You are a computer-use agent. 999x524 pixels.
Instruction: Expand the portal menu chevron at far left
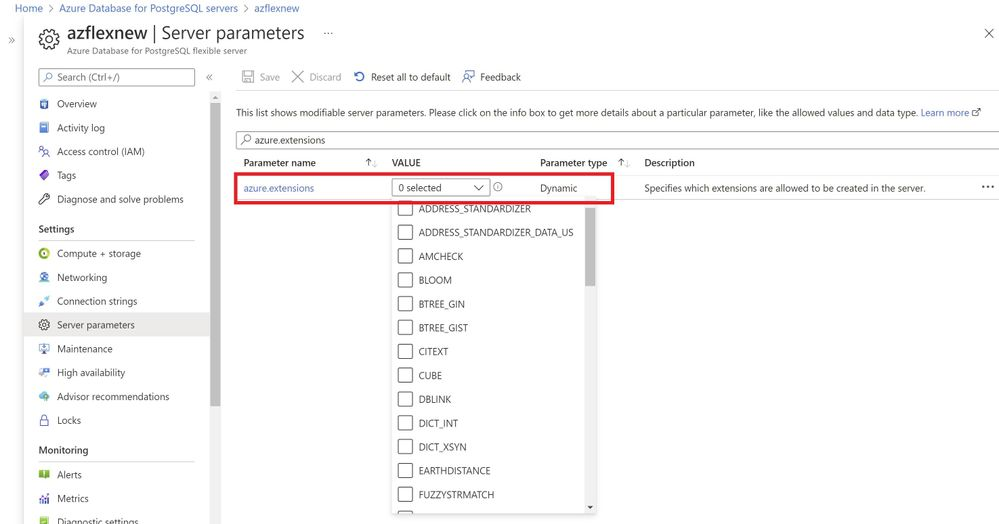click(x=12, y=41)
